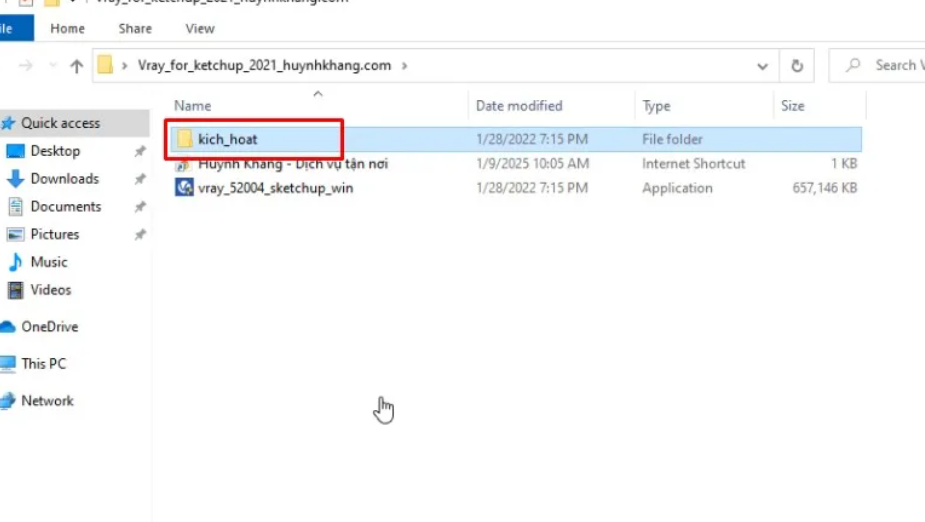Switch to the Home ribbon tab

[67, 29]
